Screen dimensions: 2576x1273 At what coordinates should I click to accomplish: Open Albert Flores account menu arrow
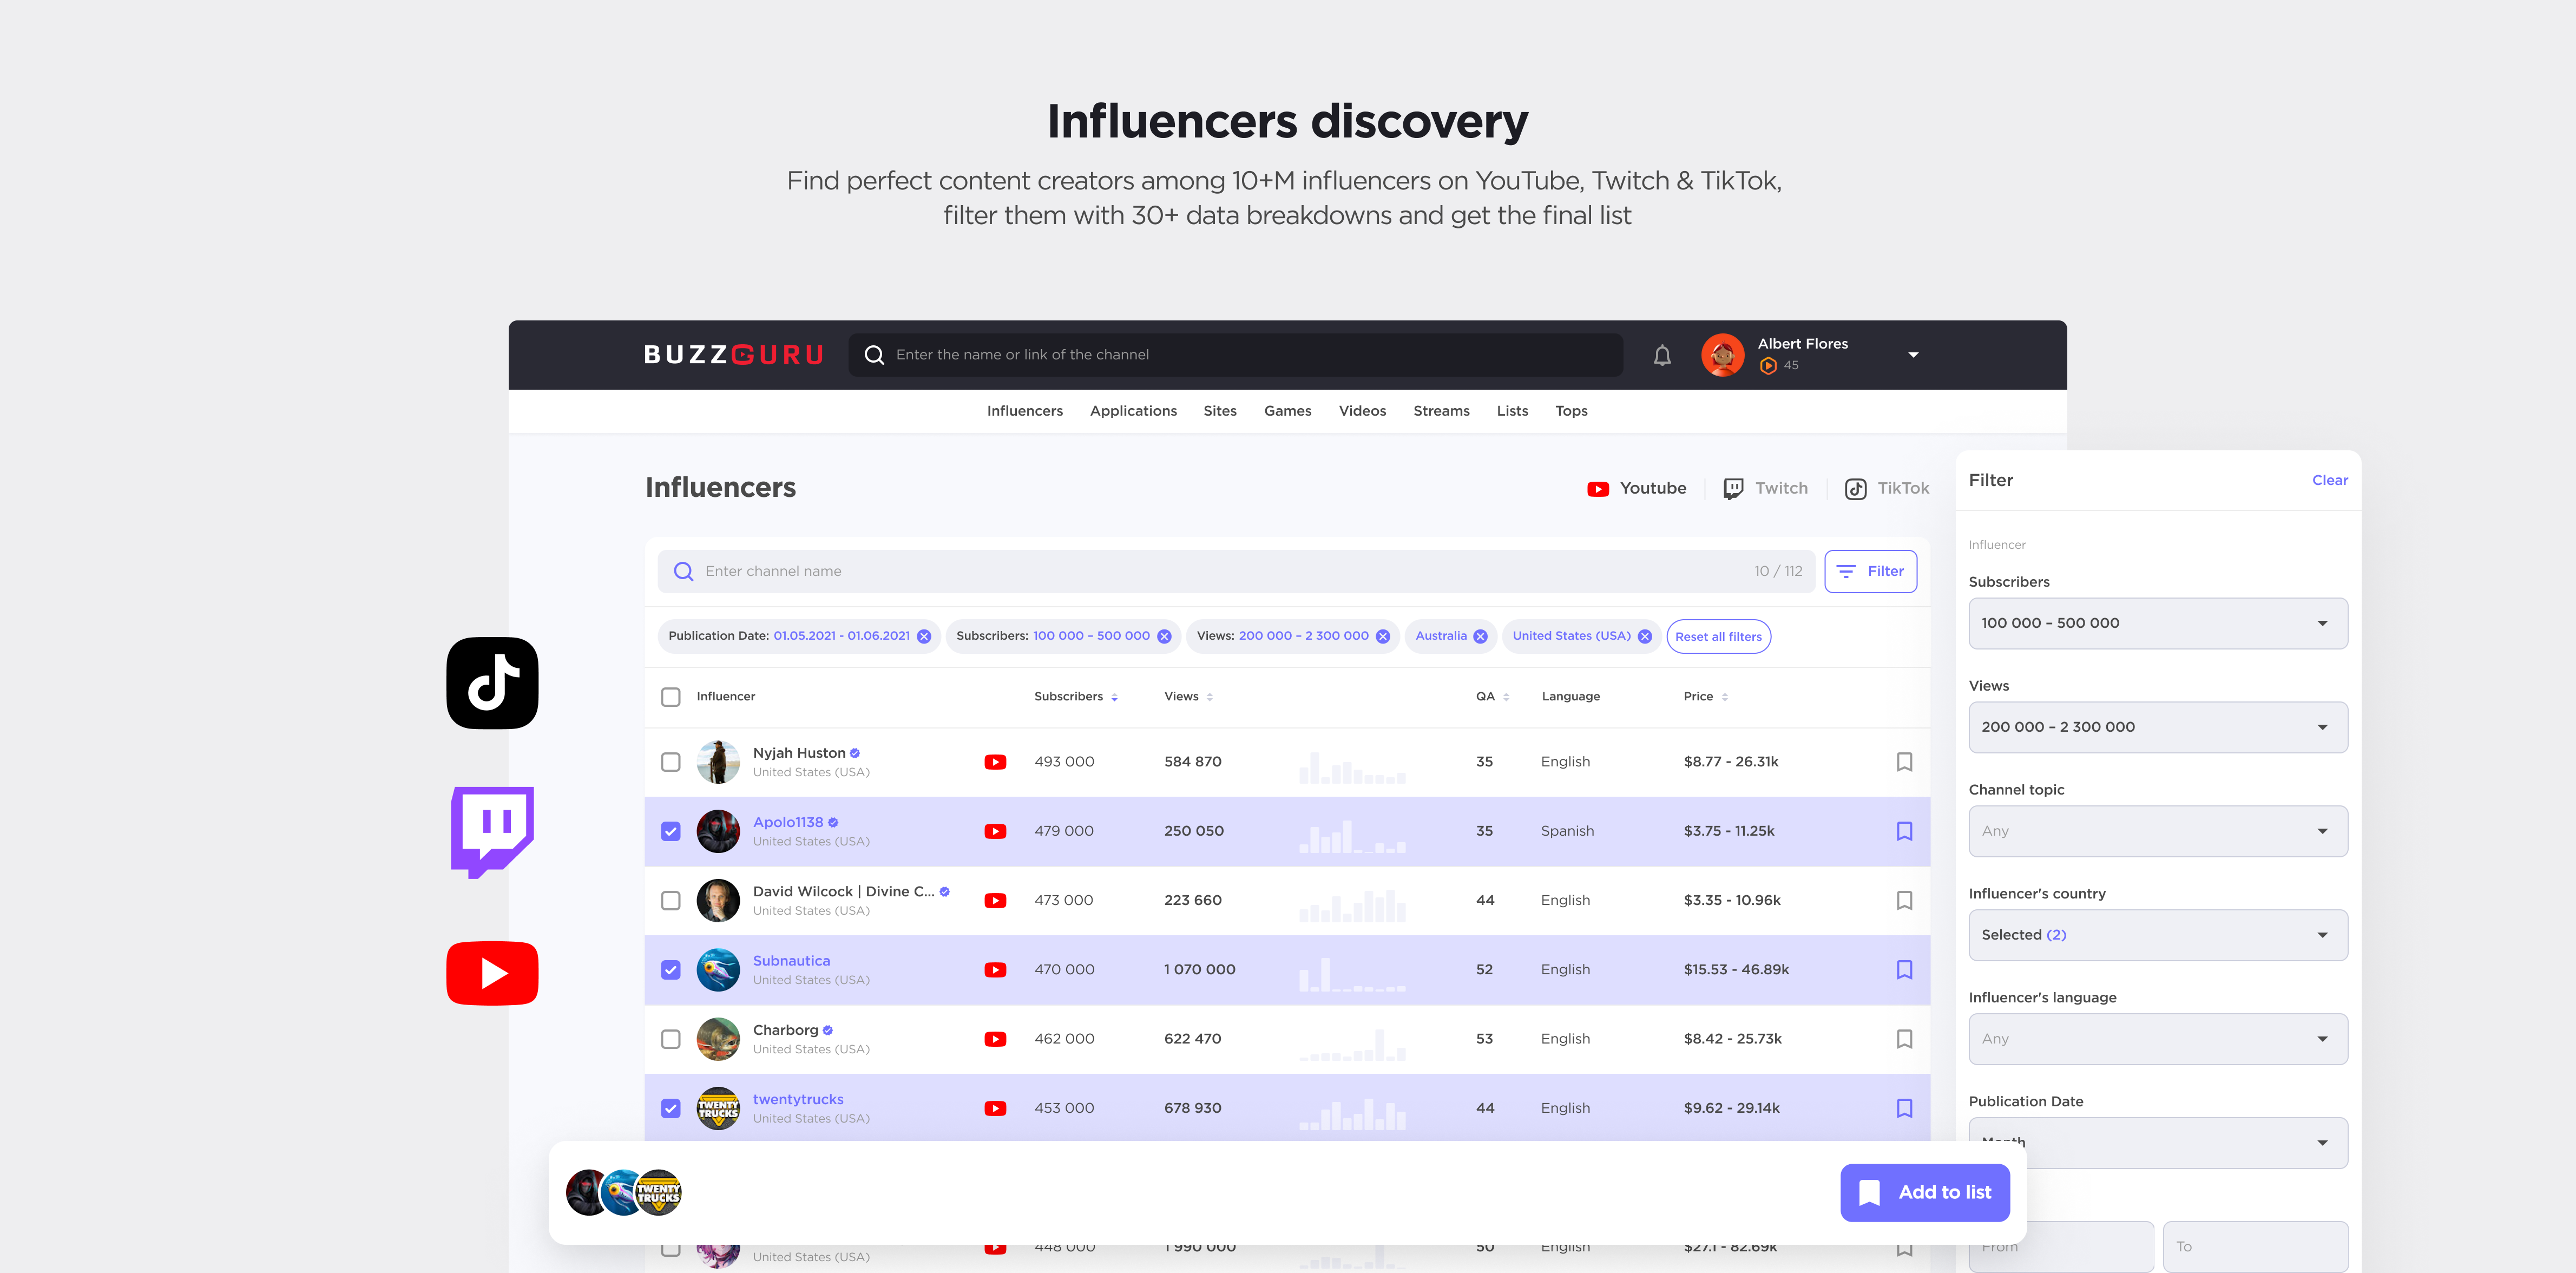[1913, 355]
